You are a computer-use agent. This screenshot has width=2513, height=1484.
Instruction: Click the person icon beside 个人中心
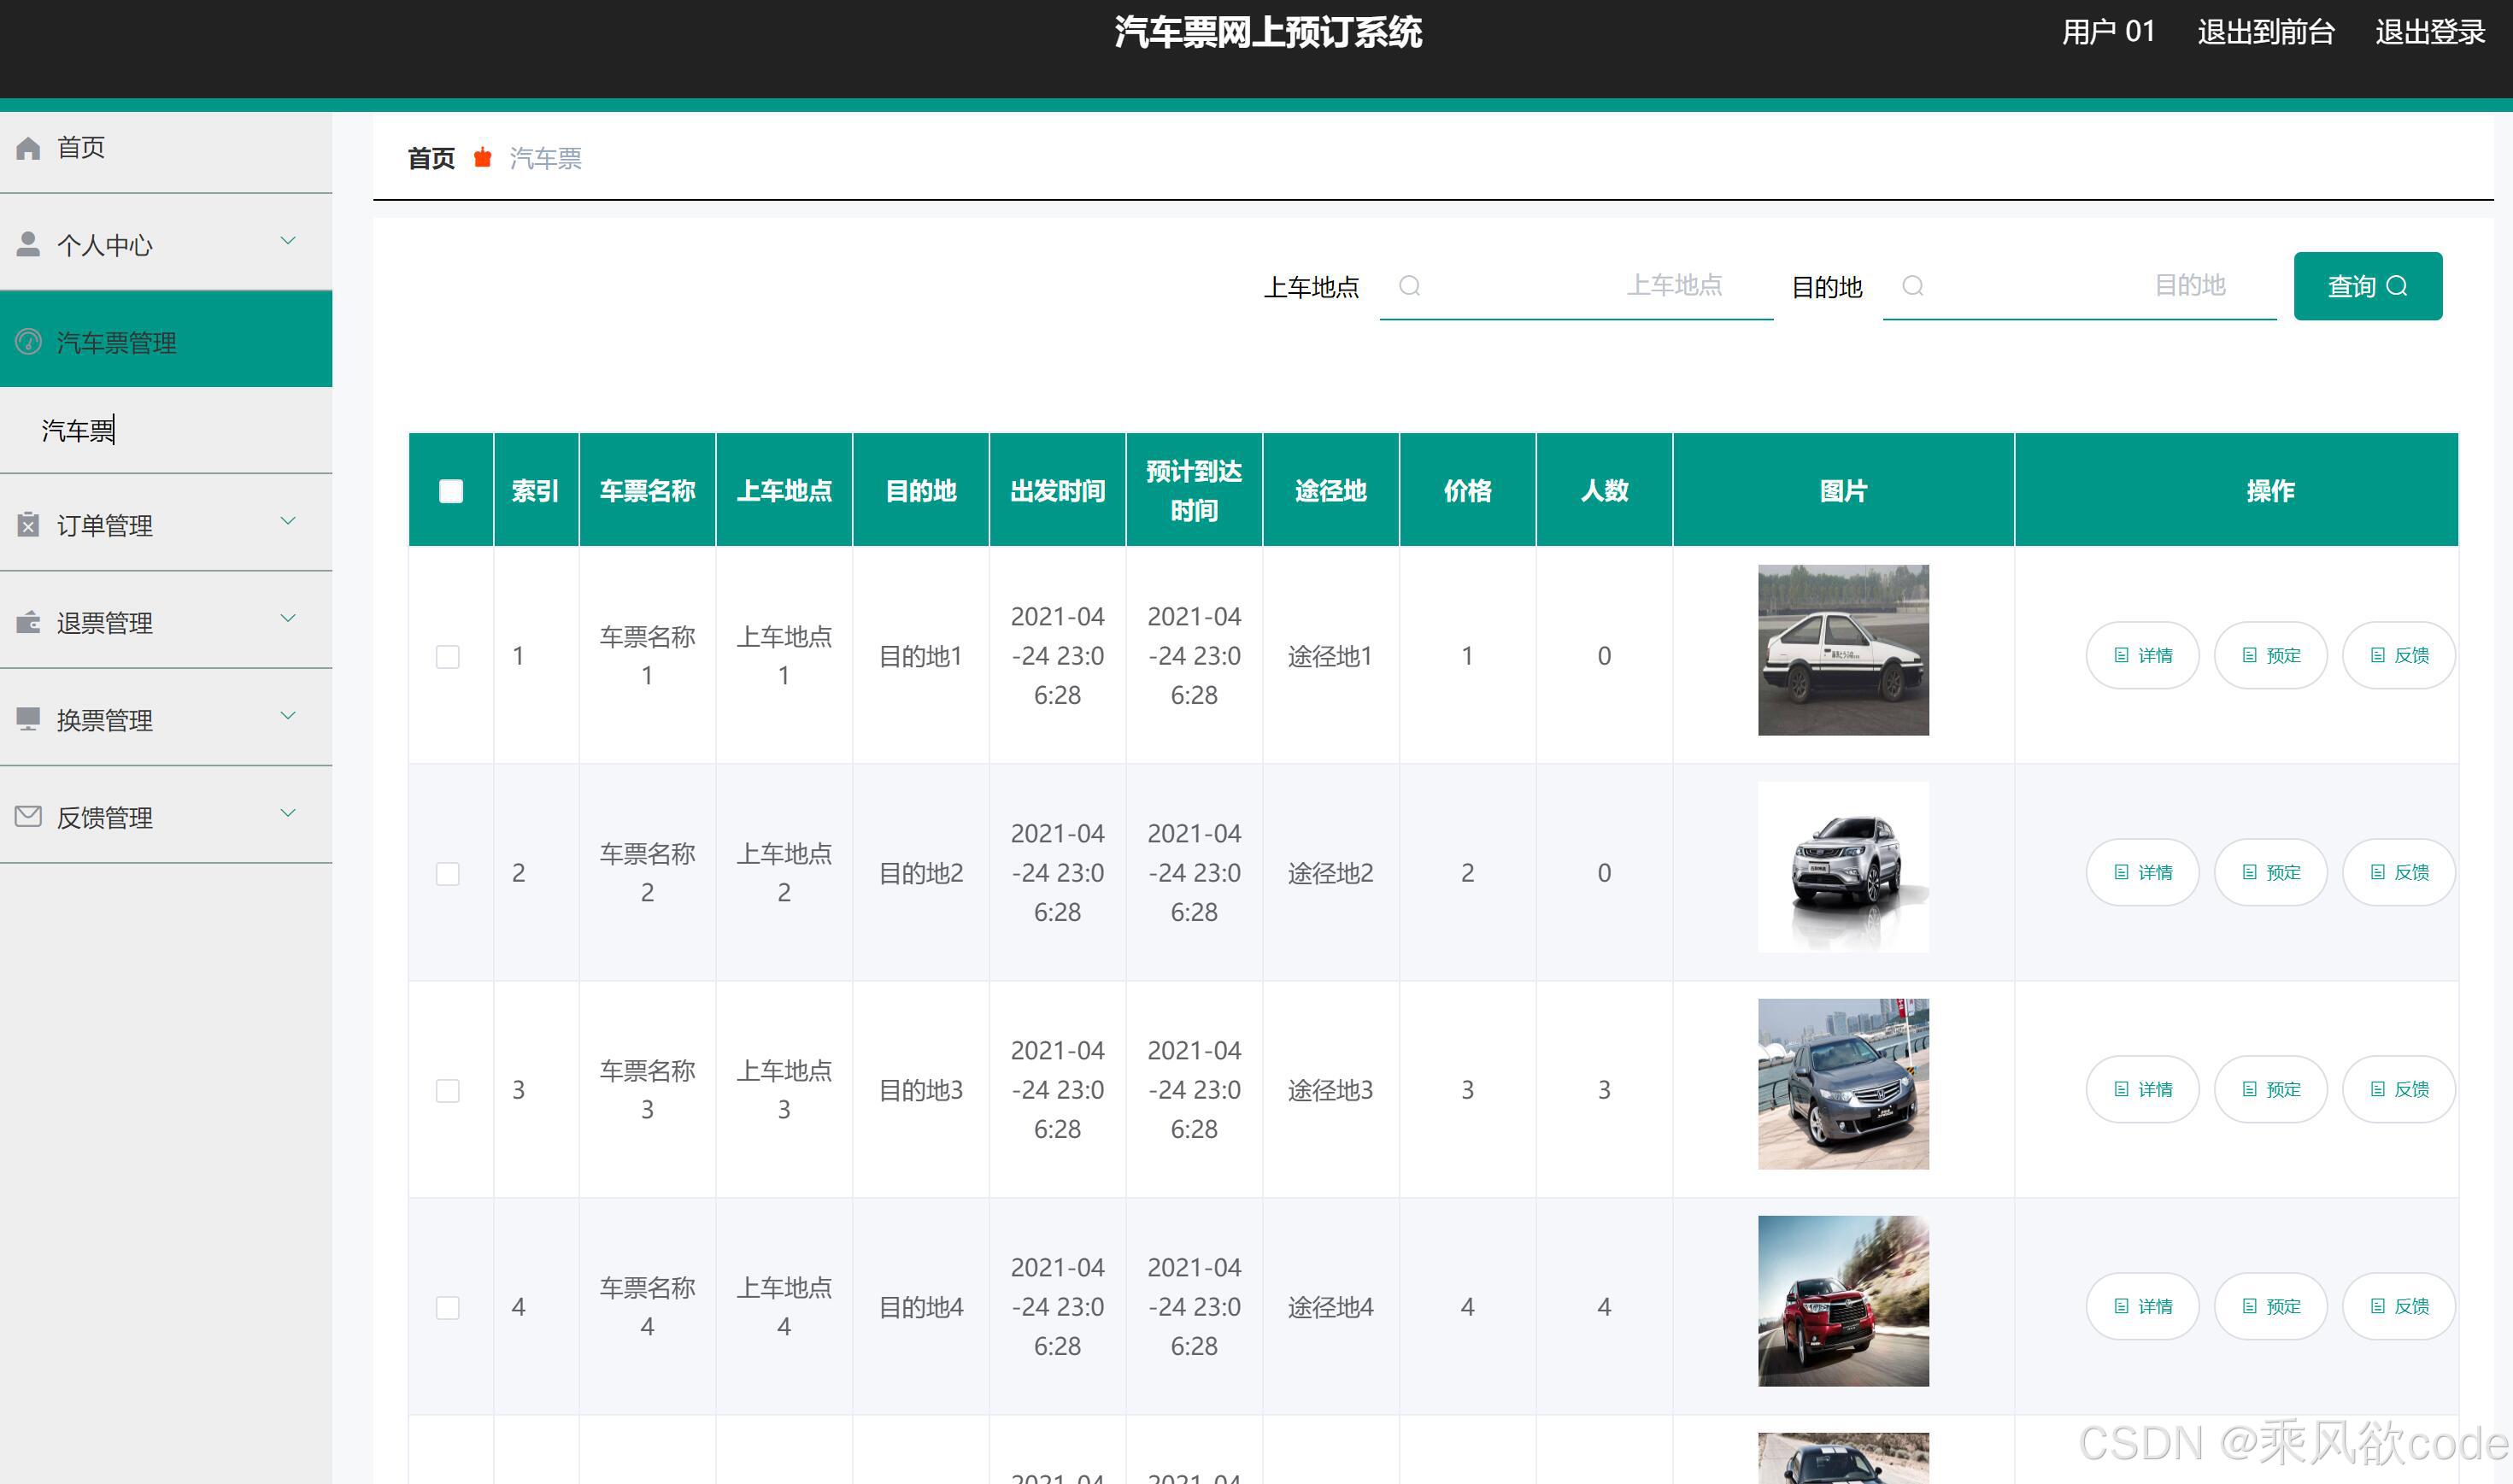[28, 244]
